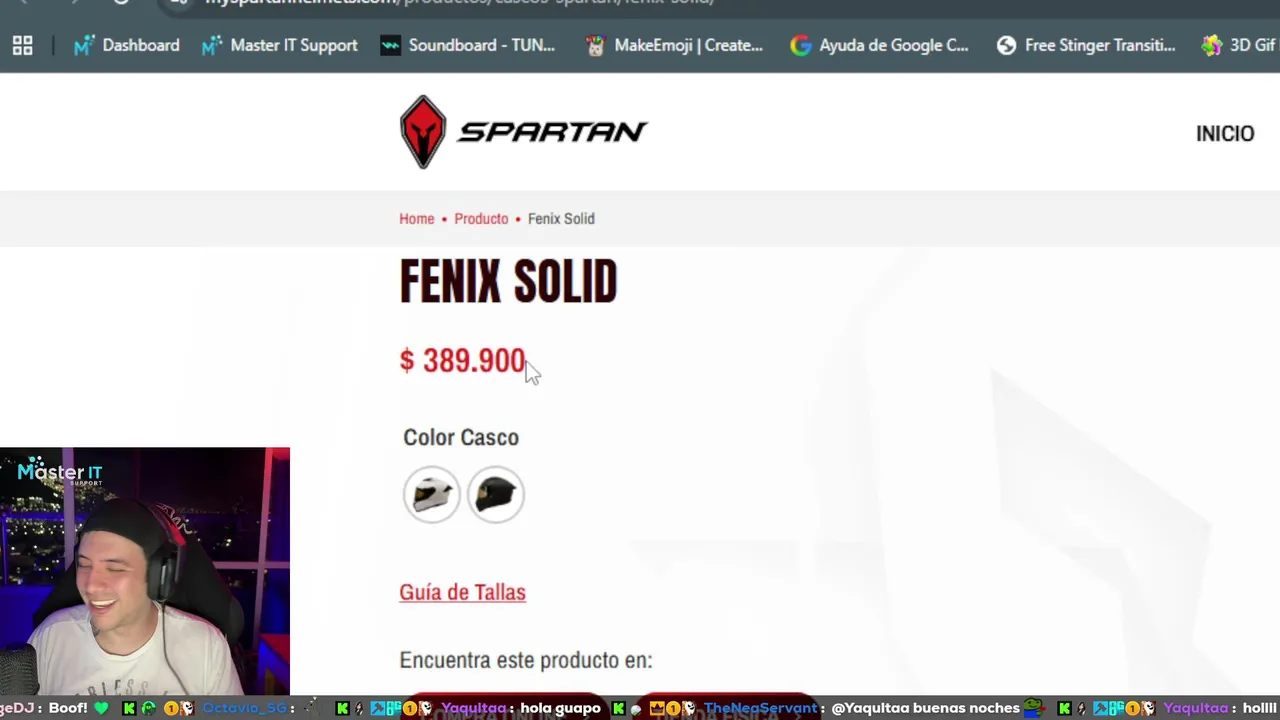
Task: Open the Free Stinger Transitions bookmark
Action: [1086, 45]
